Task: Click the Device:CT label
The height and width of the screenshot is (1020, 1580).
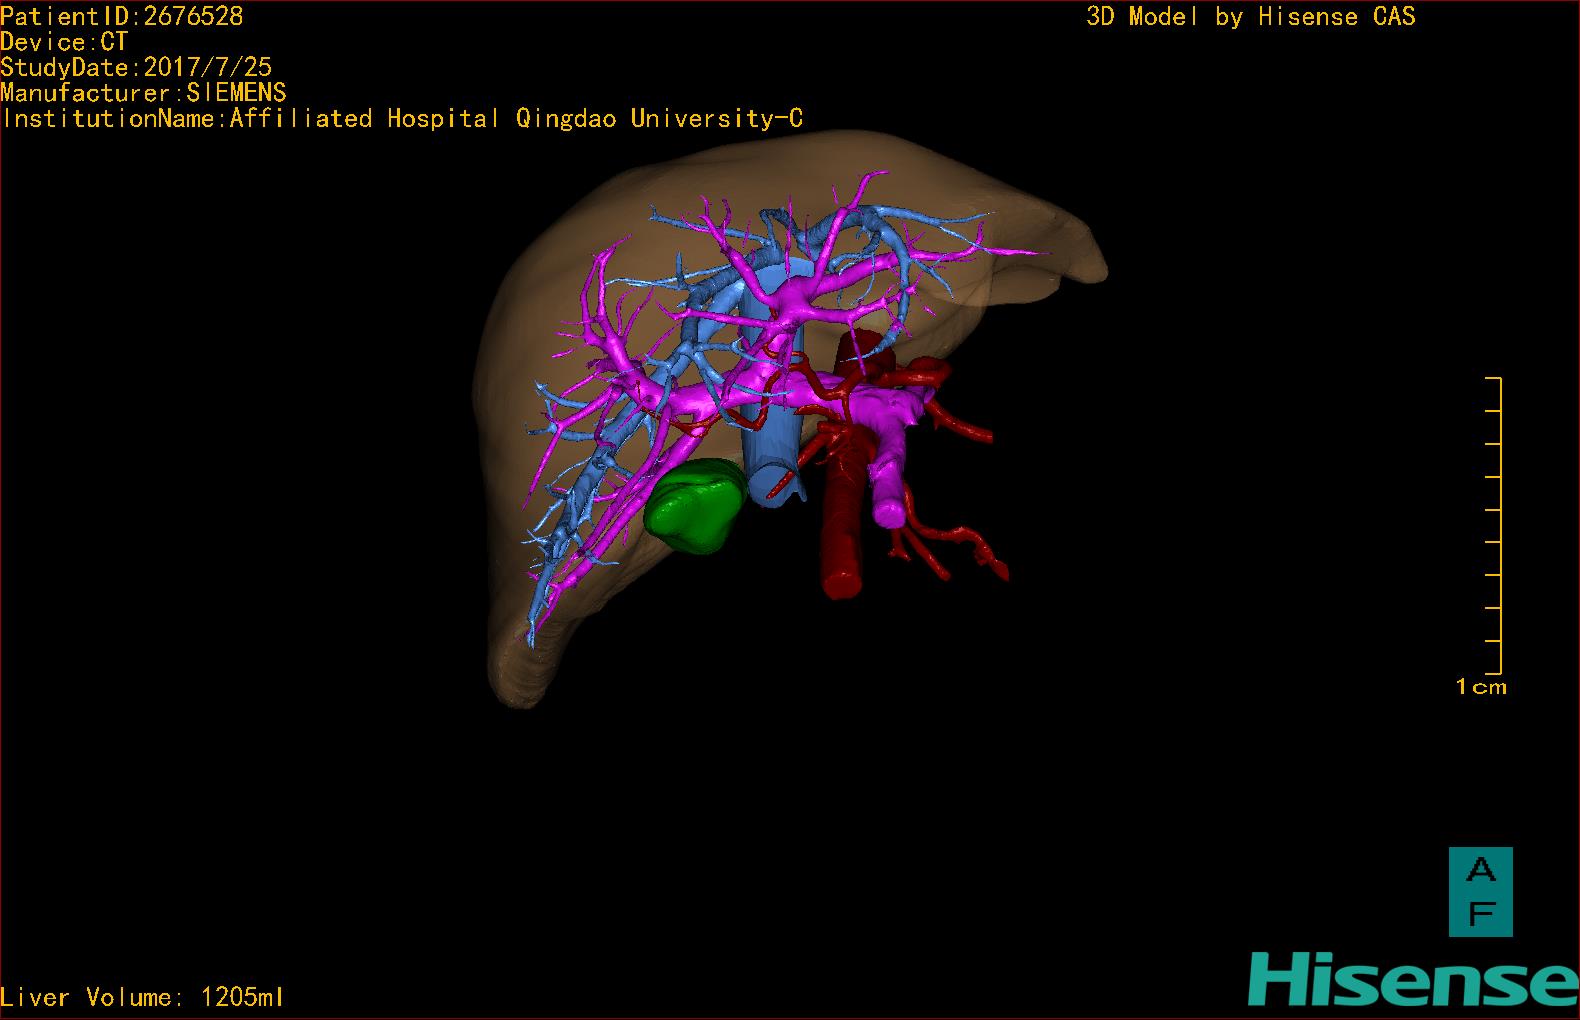Action: coord(64,42)
